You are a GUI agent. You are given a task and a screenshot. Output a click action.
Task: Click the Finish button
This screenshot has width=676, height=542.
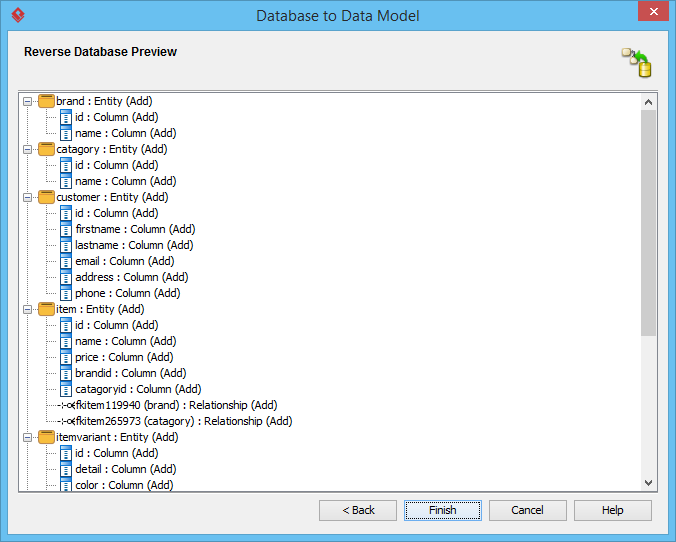click(x=443, y=511)
